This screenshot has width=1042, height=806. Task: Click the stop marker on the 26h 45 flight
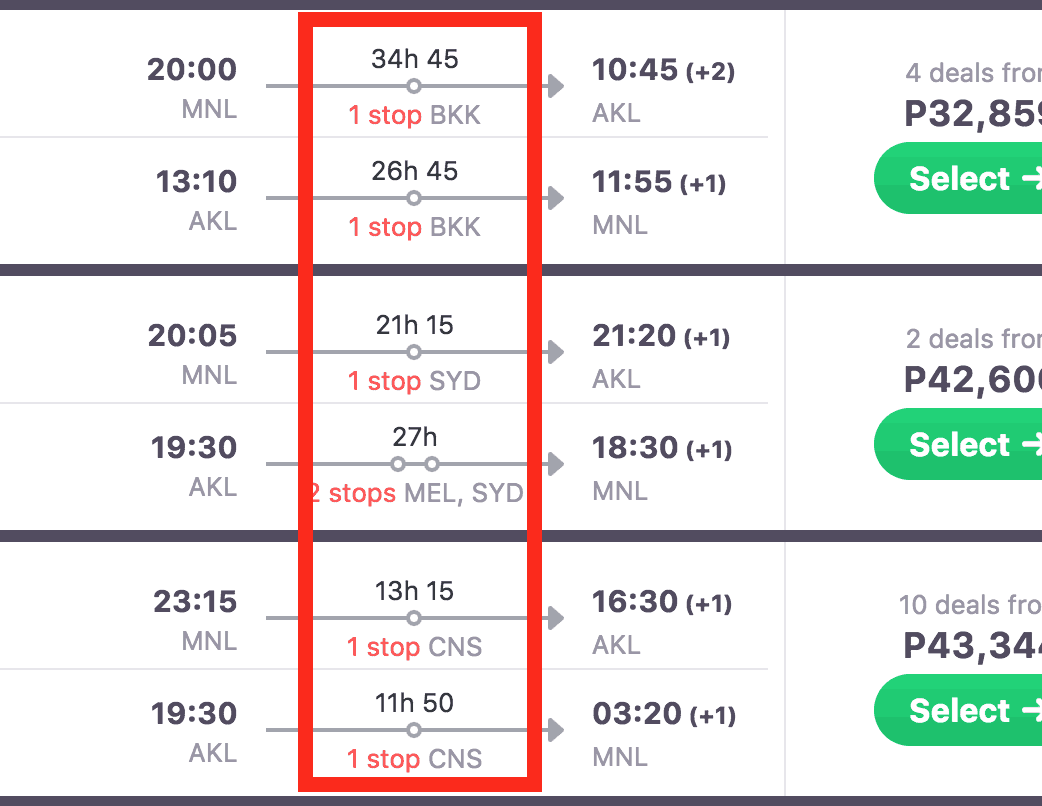point(414,198)
